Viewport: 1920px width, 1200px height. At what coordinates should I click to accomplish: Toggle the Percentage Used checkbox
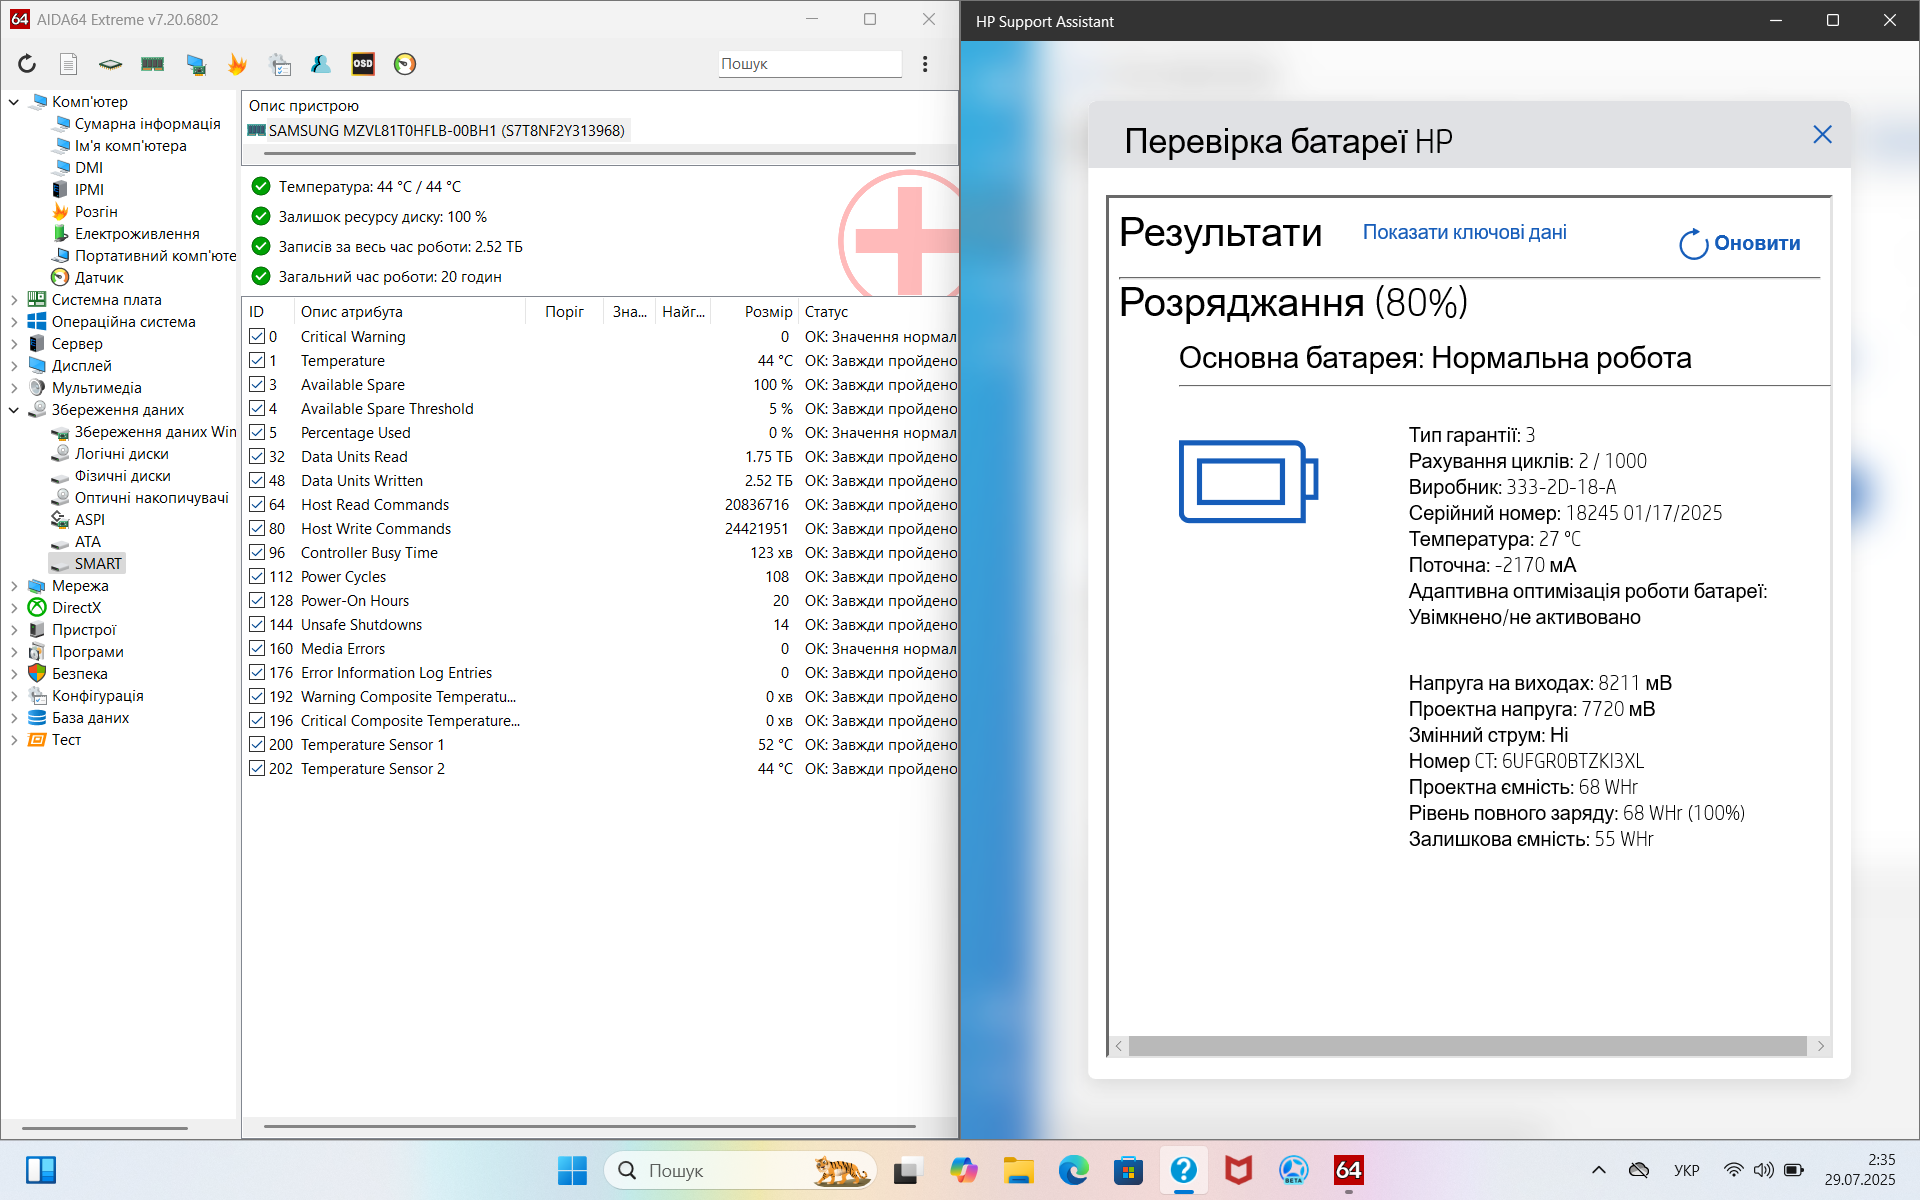click(257, 433)
